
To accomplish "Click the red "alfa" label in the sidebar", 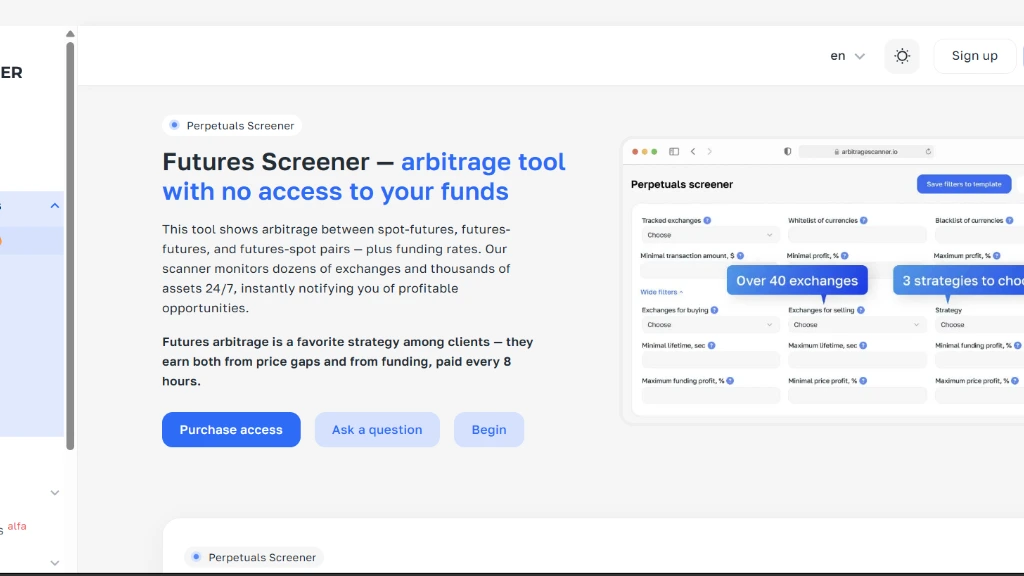I will (x=17, y=526).
